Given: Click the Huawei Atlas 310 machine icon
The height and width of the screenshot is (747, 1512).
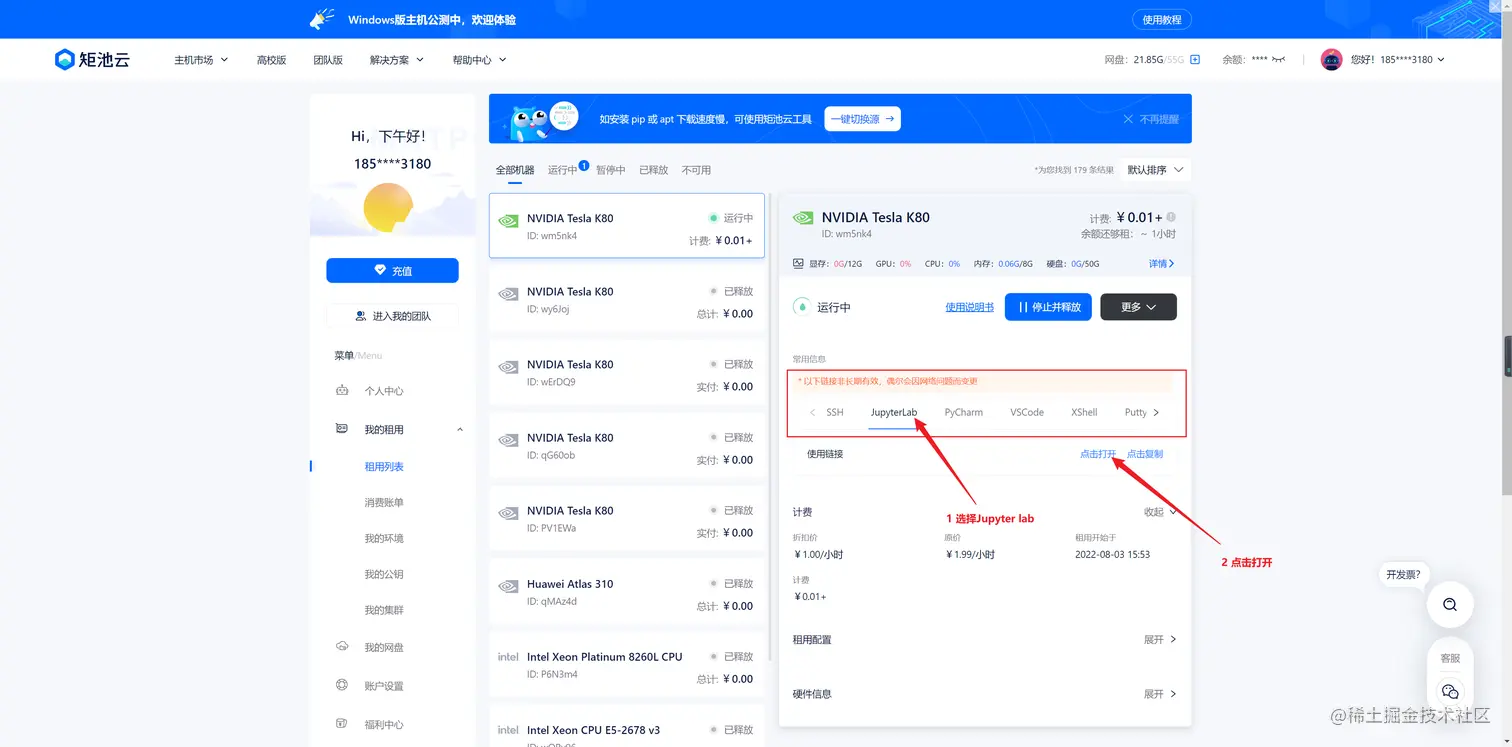Looking at the screenshot, I should (508, 587).
